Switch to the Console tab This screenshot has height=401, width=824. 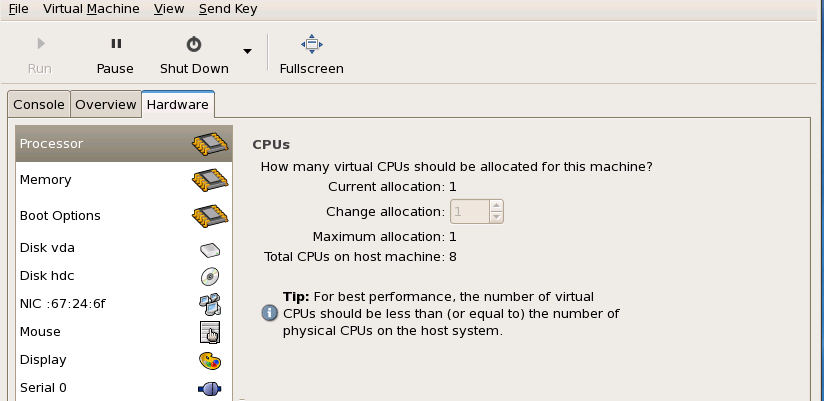[x=39, y=104]
